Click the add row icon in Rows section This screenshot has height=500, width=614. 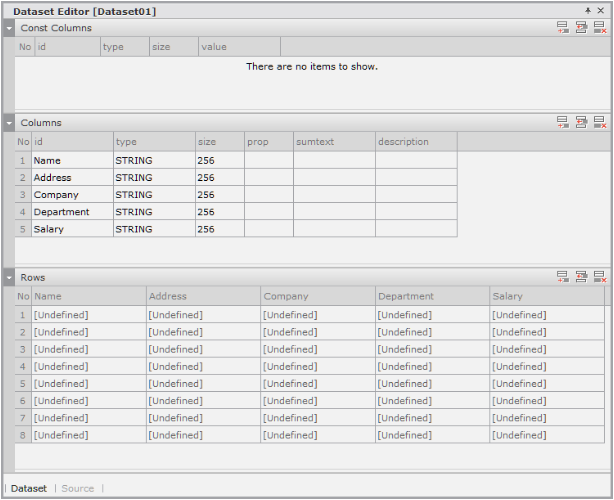coord(563,277)
